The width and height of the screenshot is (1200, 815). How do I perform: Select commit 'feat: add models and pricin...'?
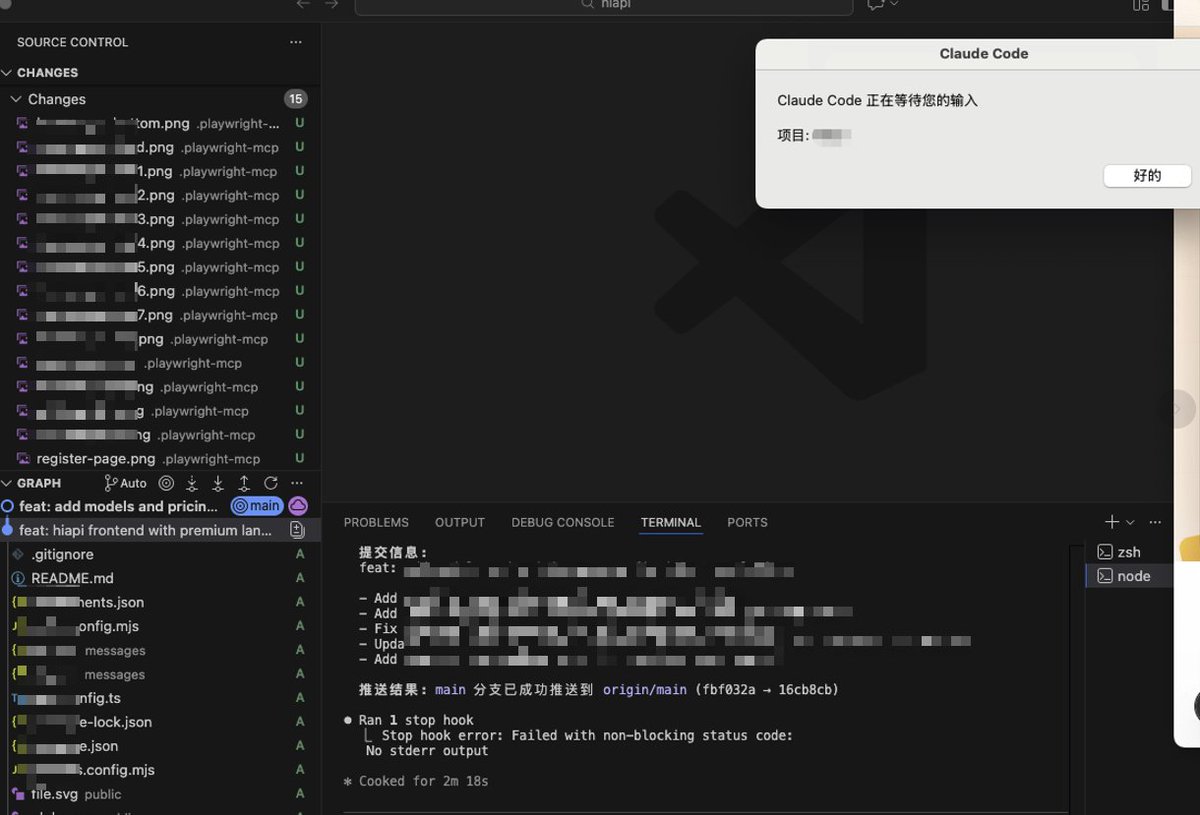coord(118,506)
